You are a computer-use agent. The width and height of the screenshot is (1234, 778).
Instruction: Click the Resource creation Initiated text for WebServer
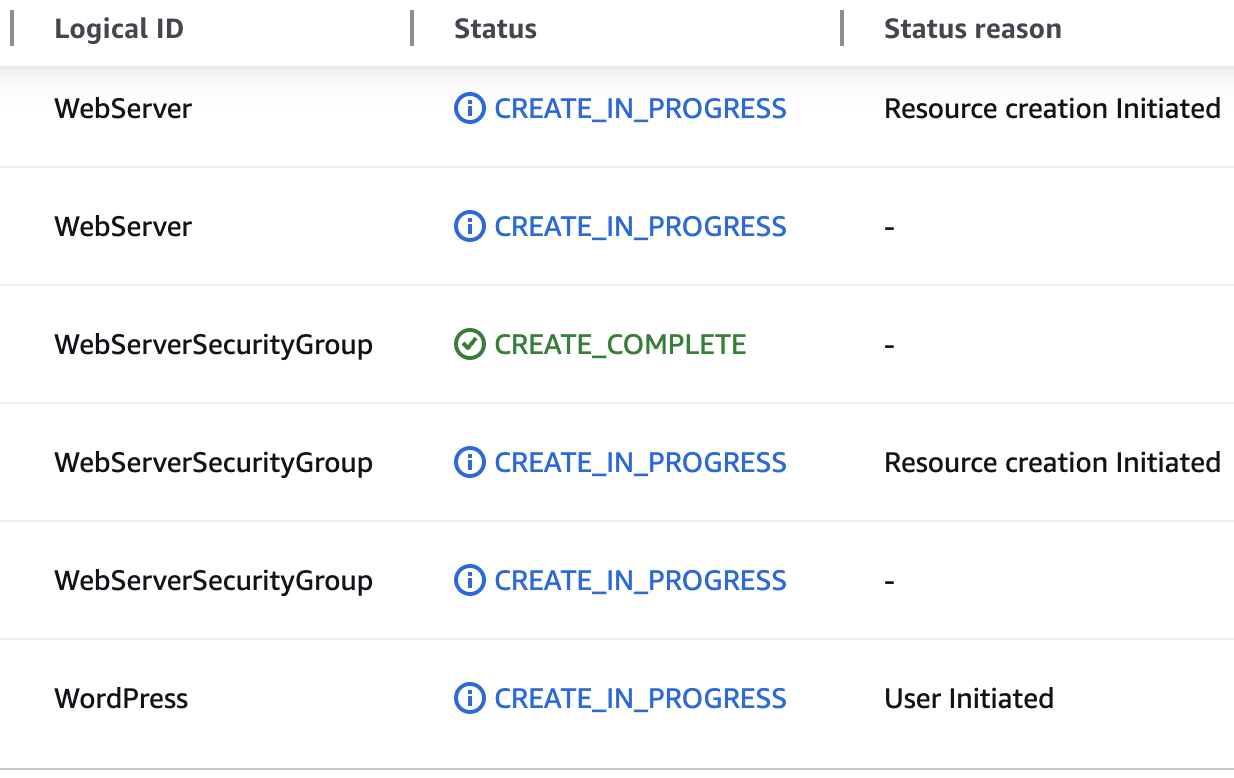[x=1052, y=108]
